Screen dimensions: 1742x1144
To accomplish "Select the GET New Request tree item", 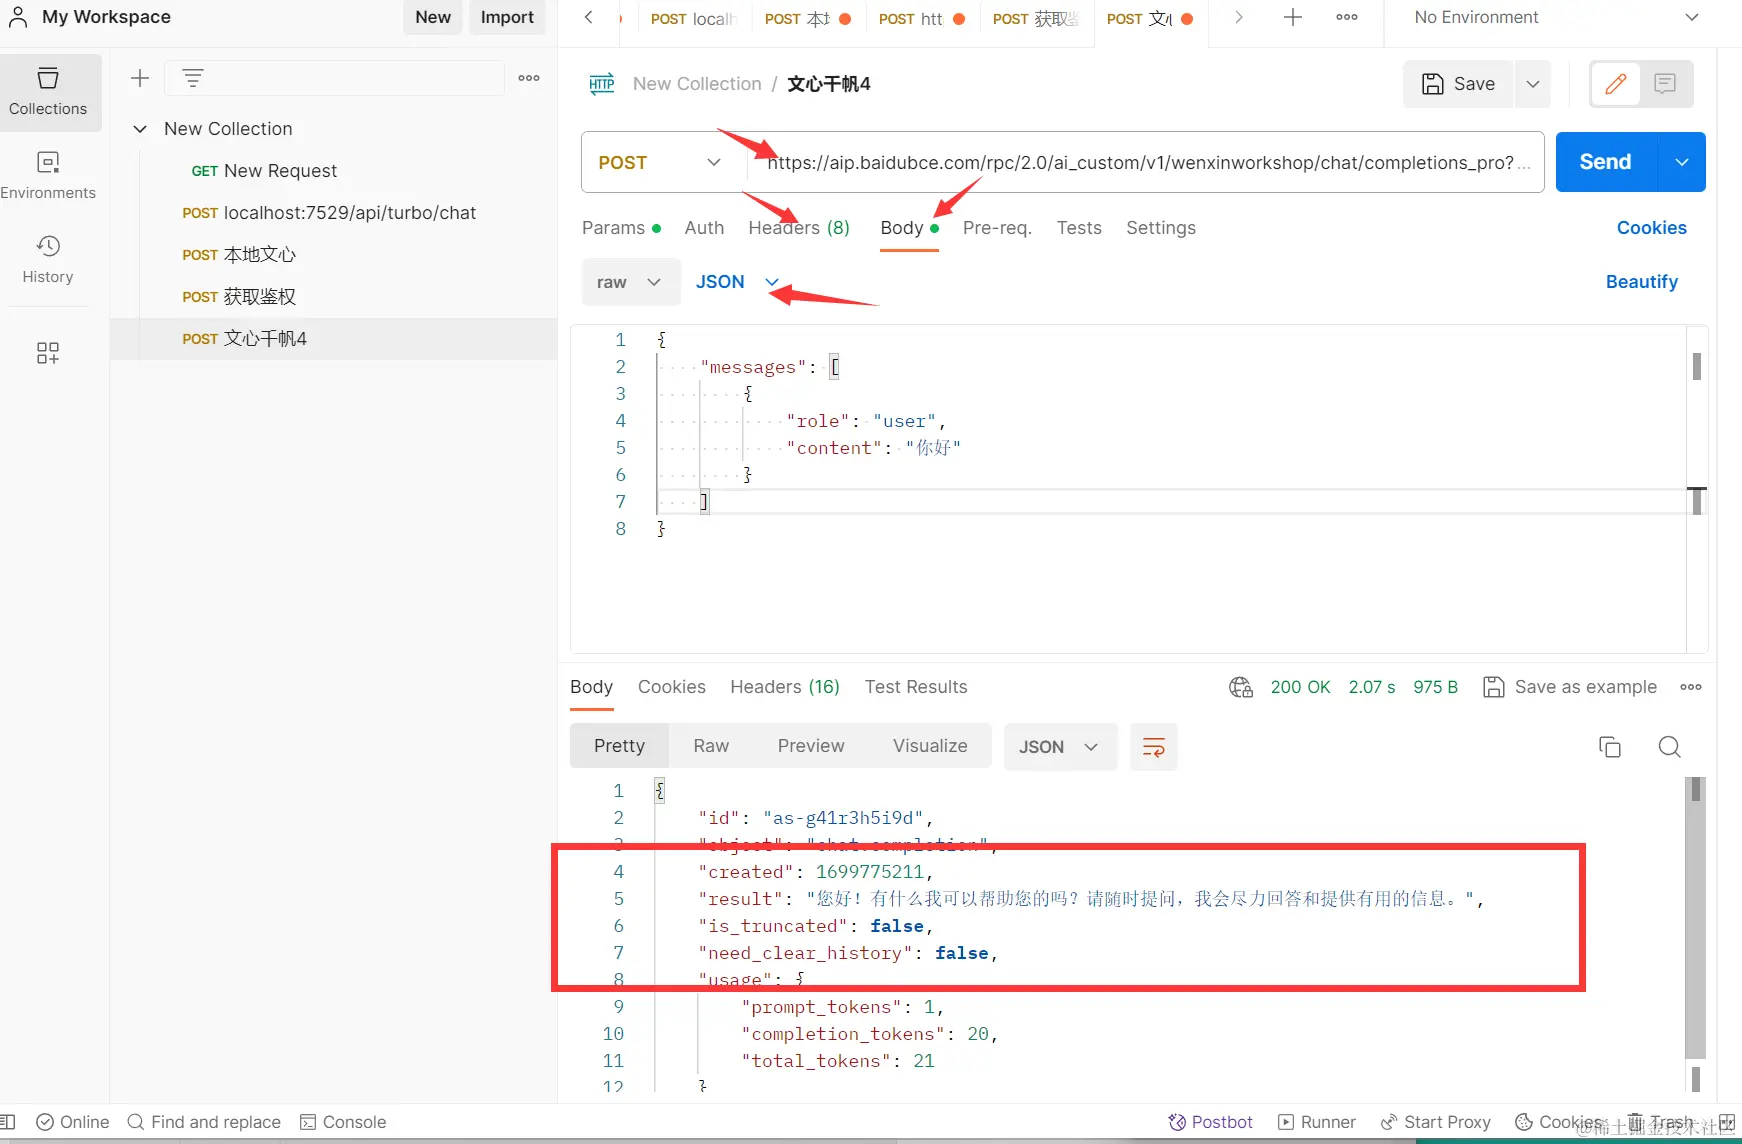I will tap(333, 171).
